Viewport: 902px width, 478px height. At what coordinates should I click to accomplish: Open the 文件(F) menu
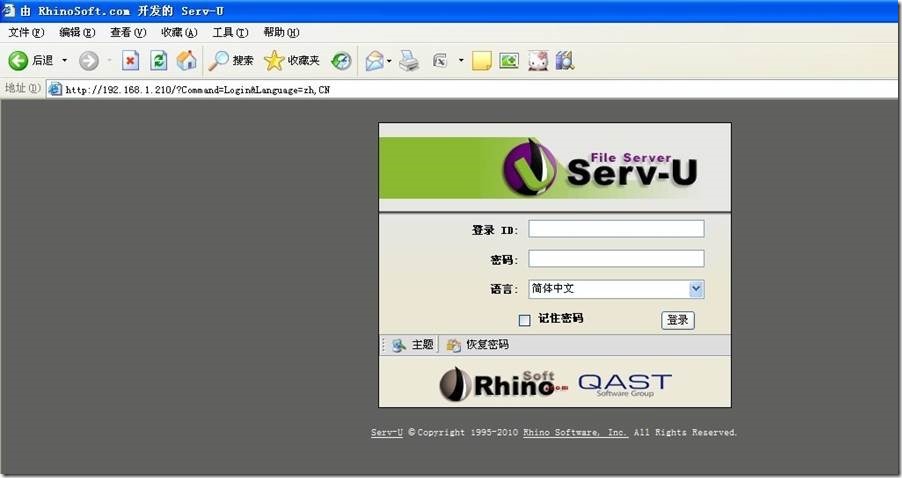coord(26,32)
